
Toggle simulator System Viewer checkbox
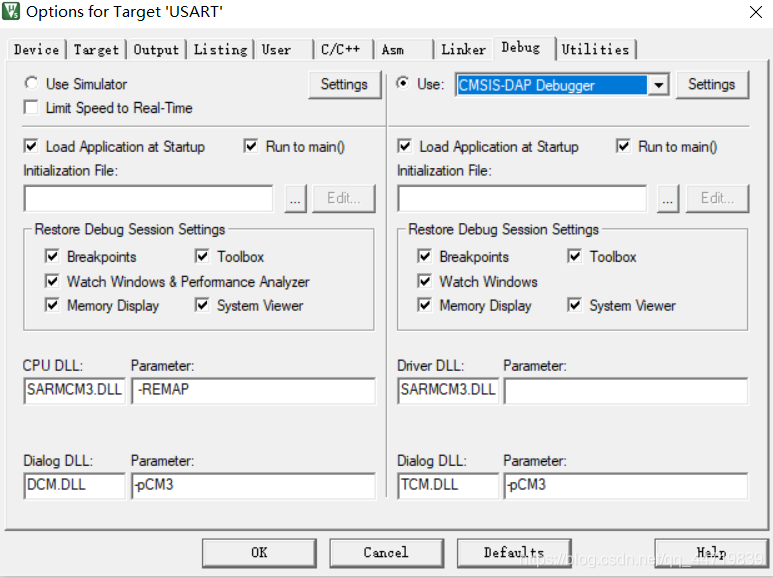click(202, 305)
